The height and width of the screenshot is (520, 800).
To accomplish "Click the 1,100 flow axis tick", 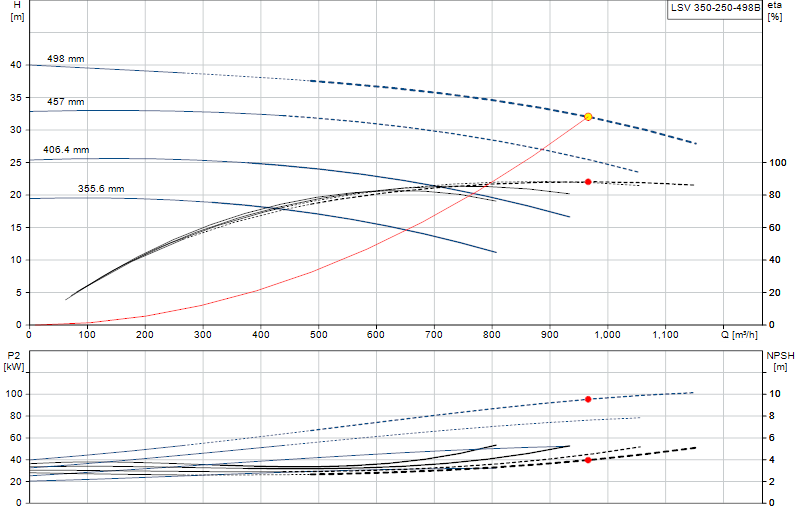I will tap(665, 335).
